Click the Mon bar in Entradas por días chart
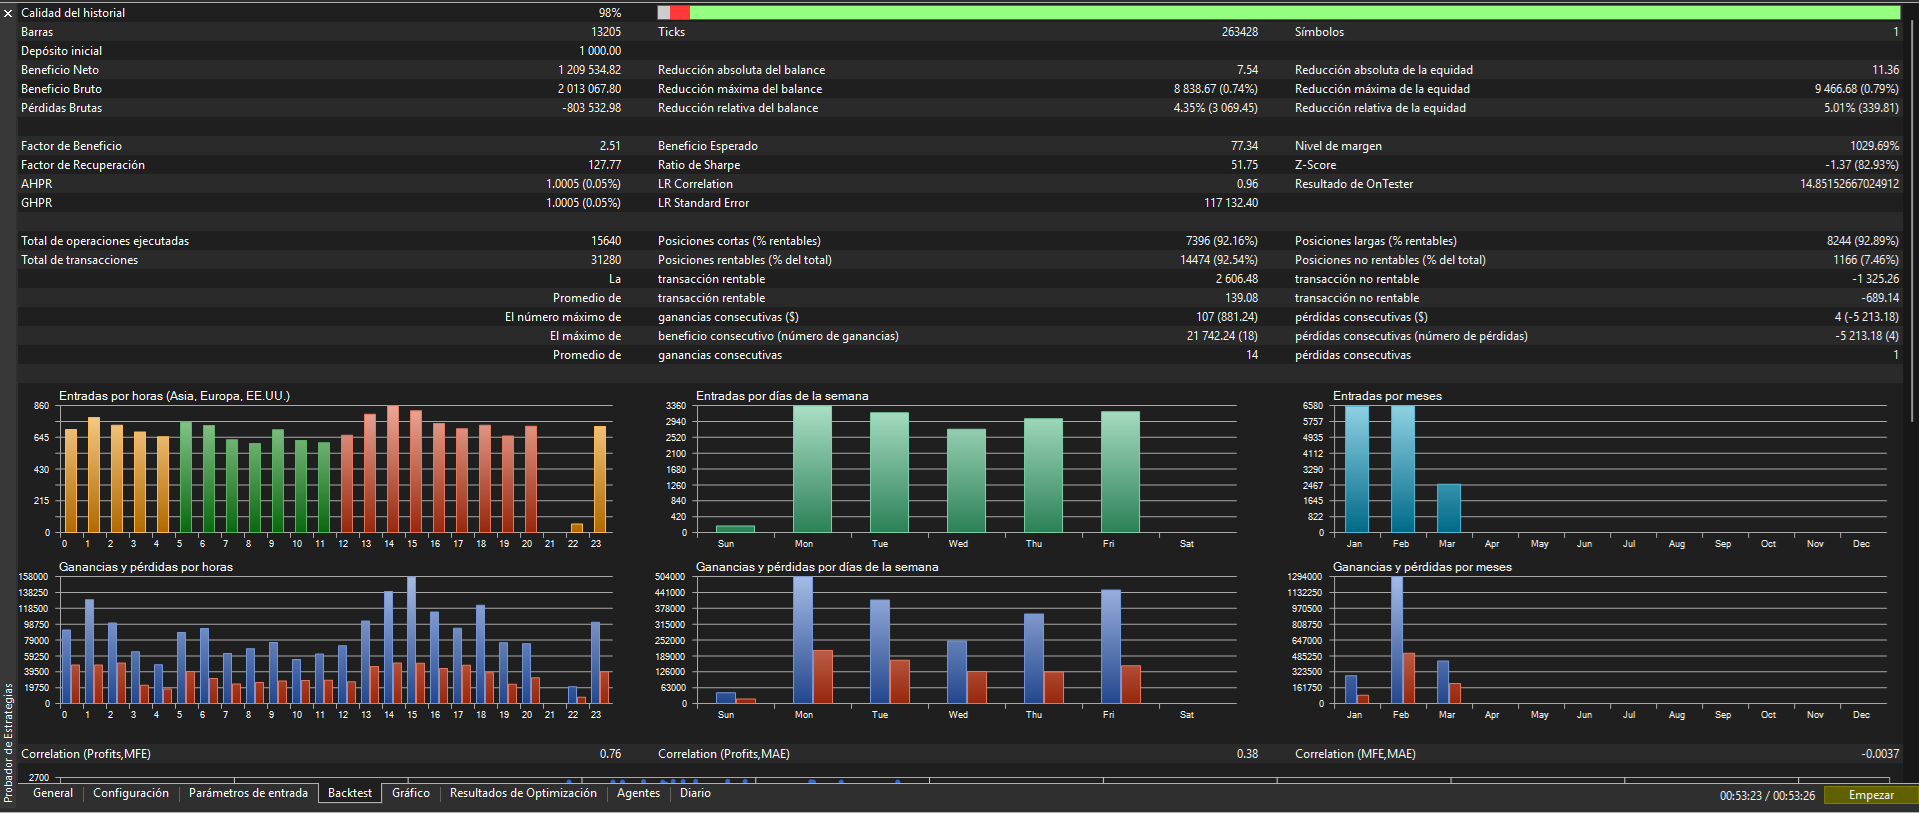Image resolution: width=1919 pixels, height=813 pixels. [x=812, y=470]
